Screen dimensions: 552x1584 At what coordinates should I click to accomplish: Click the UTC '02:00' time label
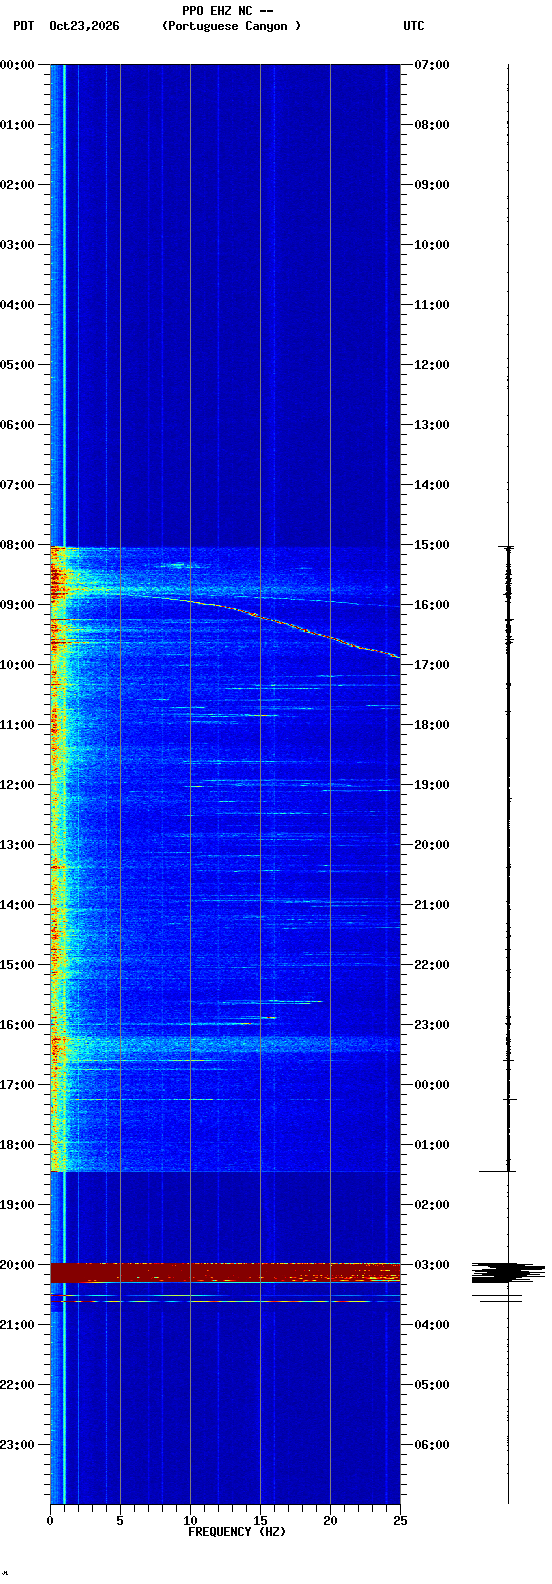point(432,1205)
